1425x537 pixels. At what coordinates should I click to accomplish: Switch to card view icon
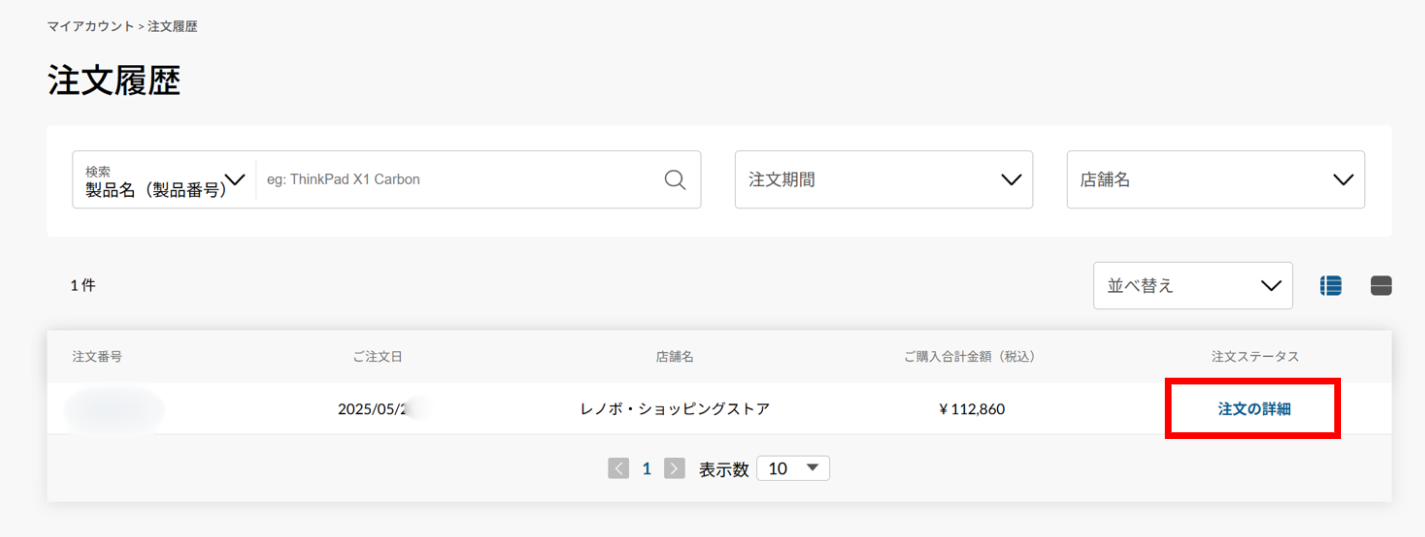coord(1381,286)
